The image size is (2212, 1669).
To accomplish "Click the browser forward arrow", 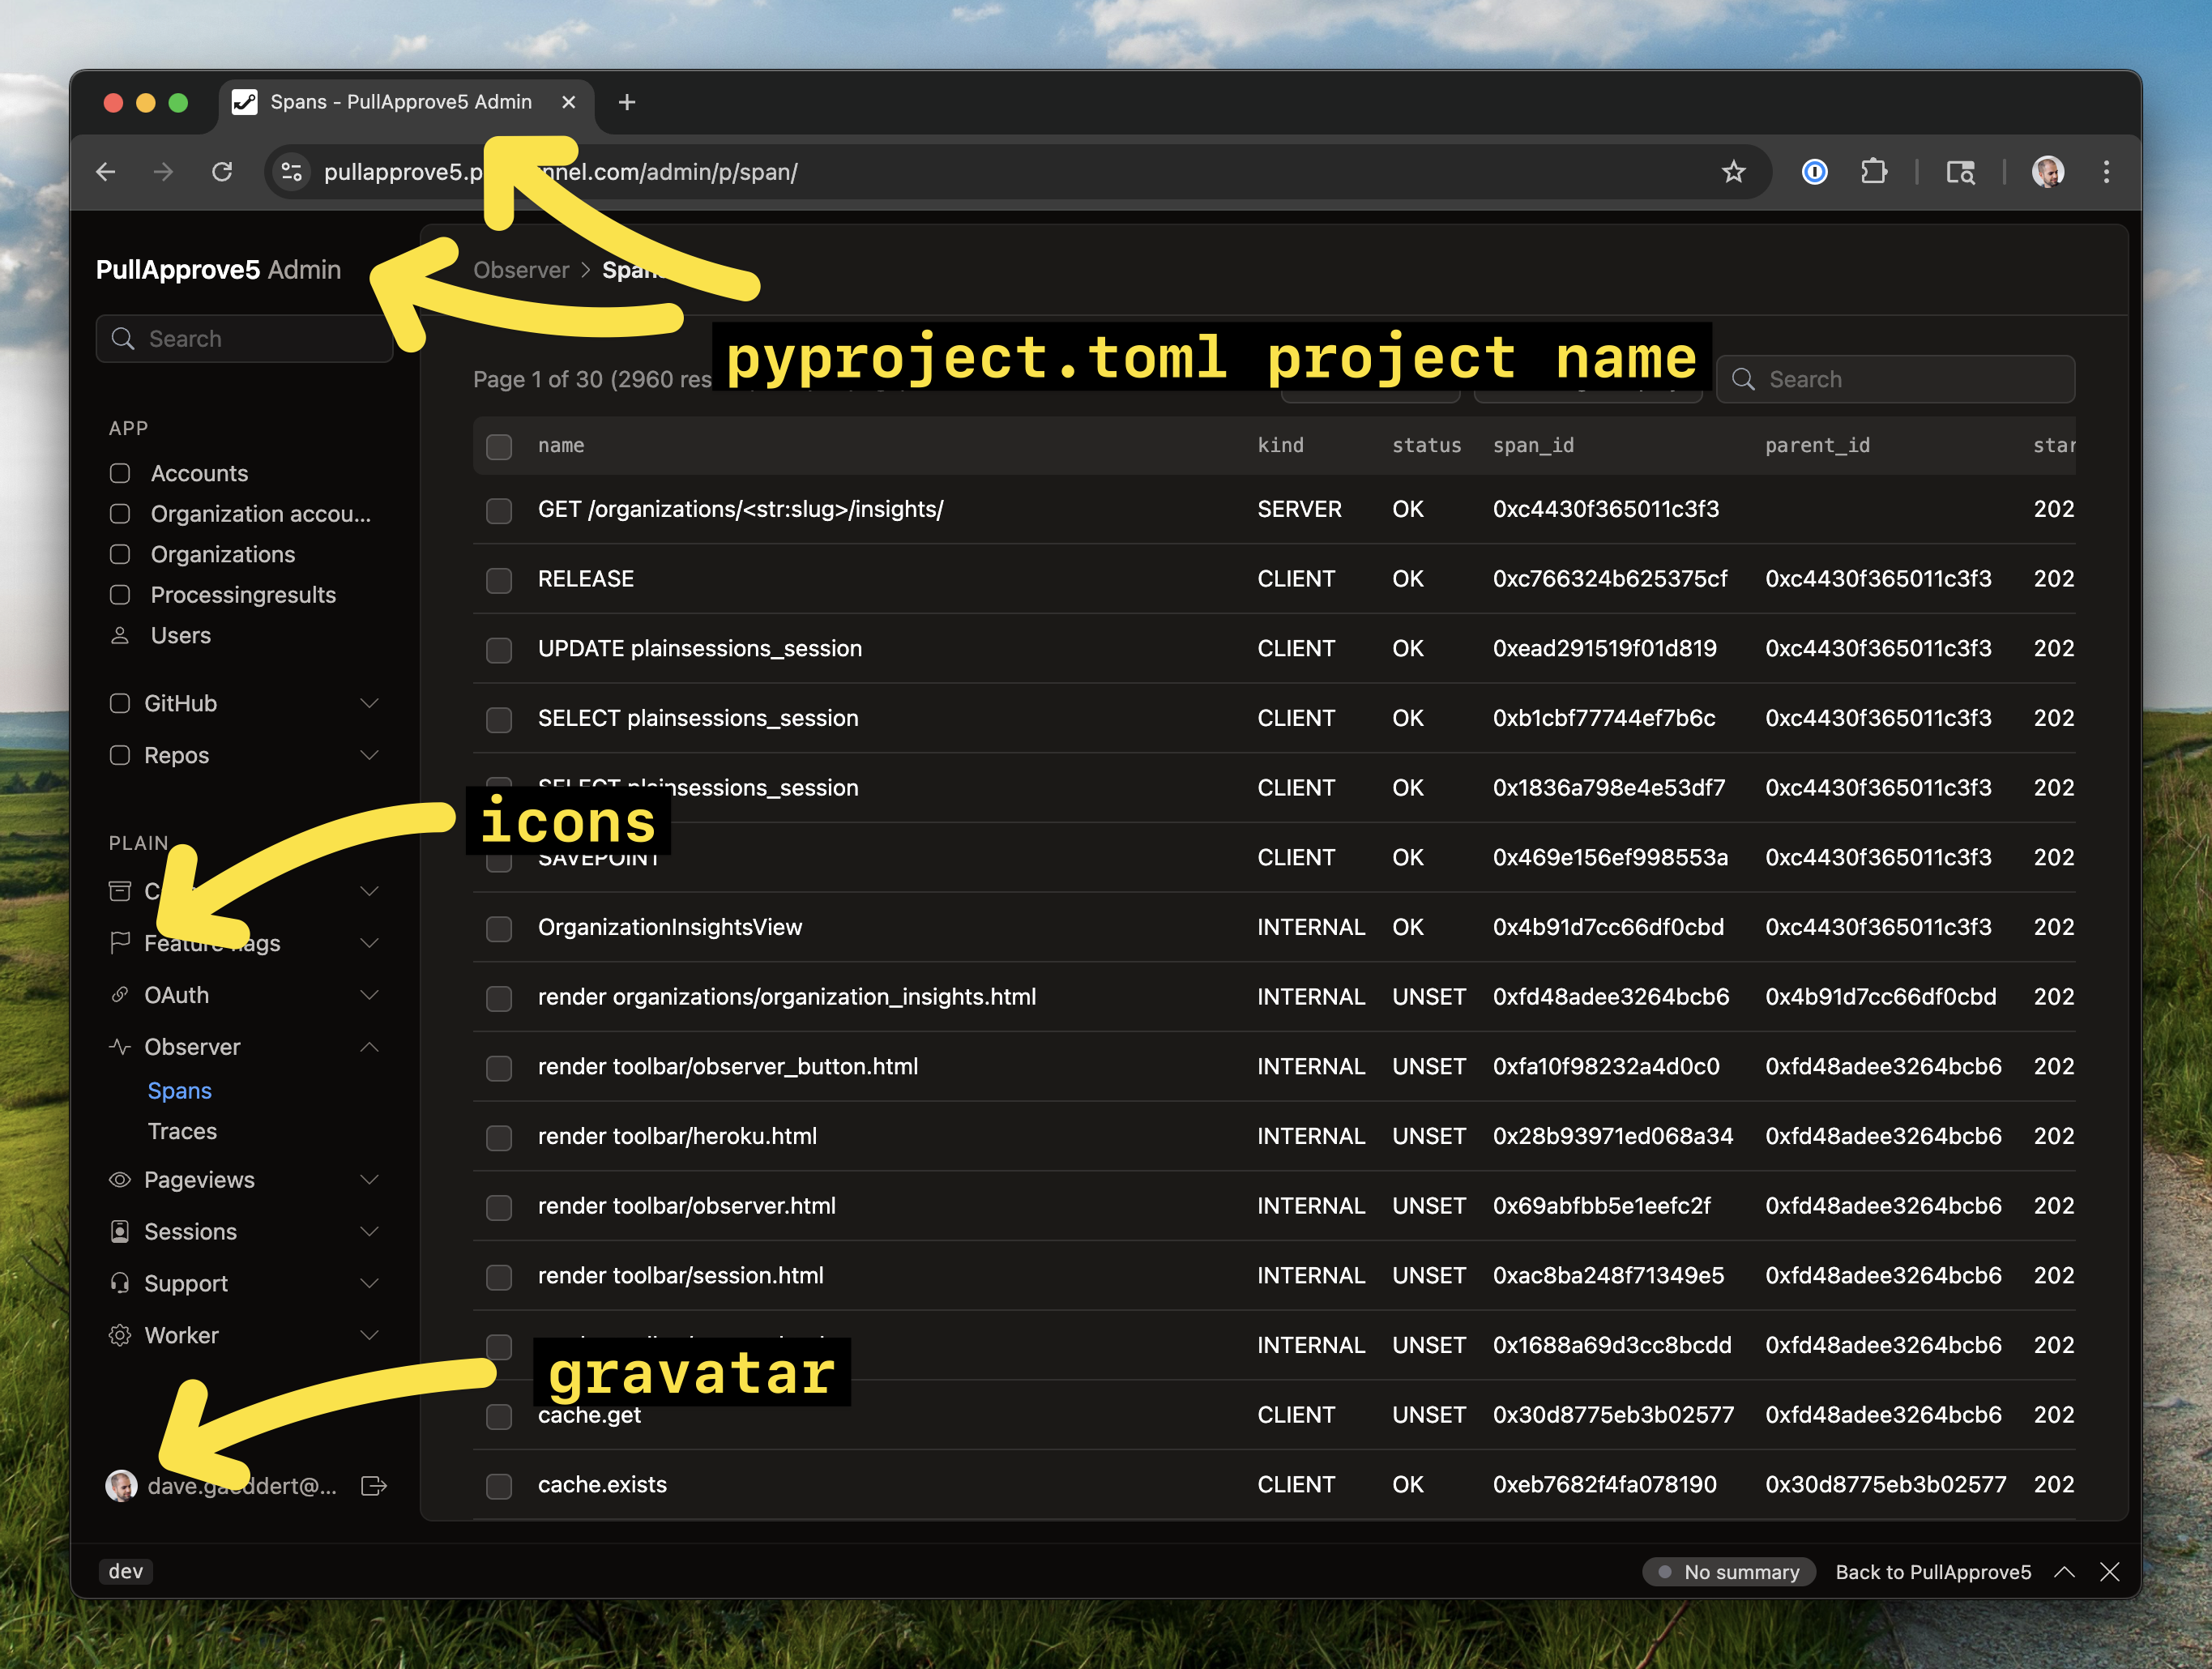I will (163, 172).
